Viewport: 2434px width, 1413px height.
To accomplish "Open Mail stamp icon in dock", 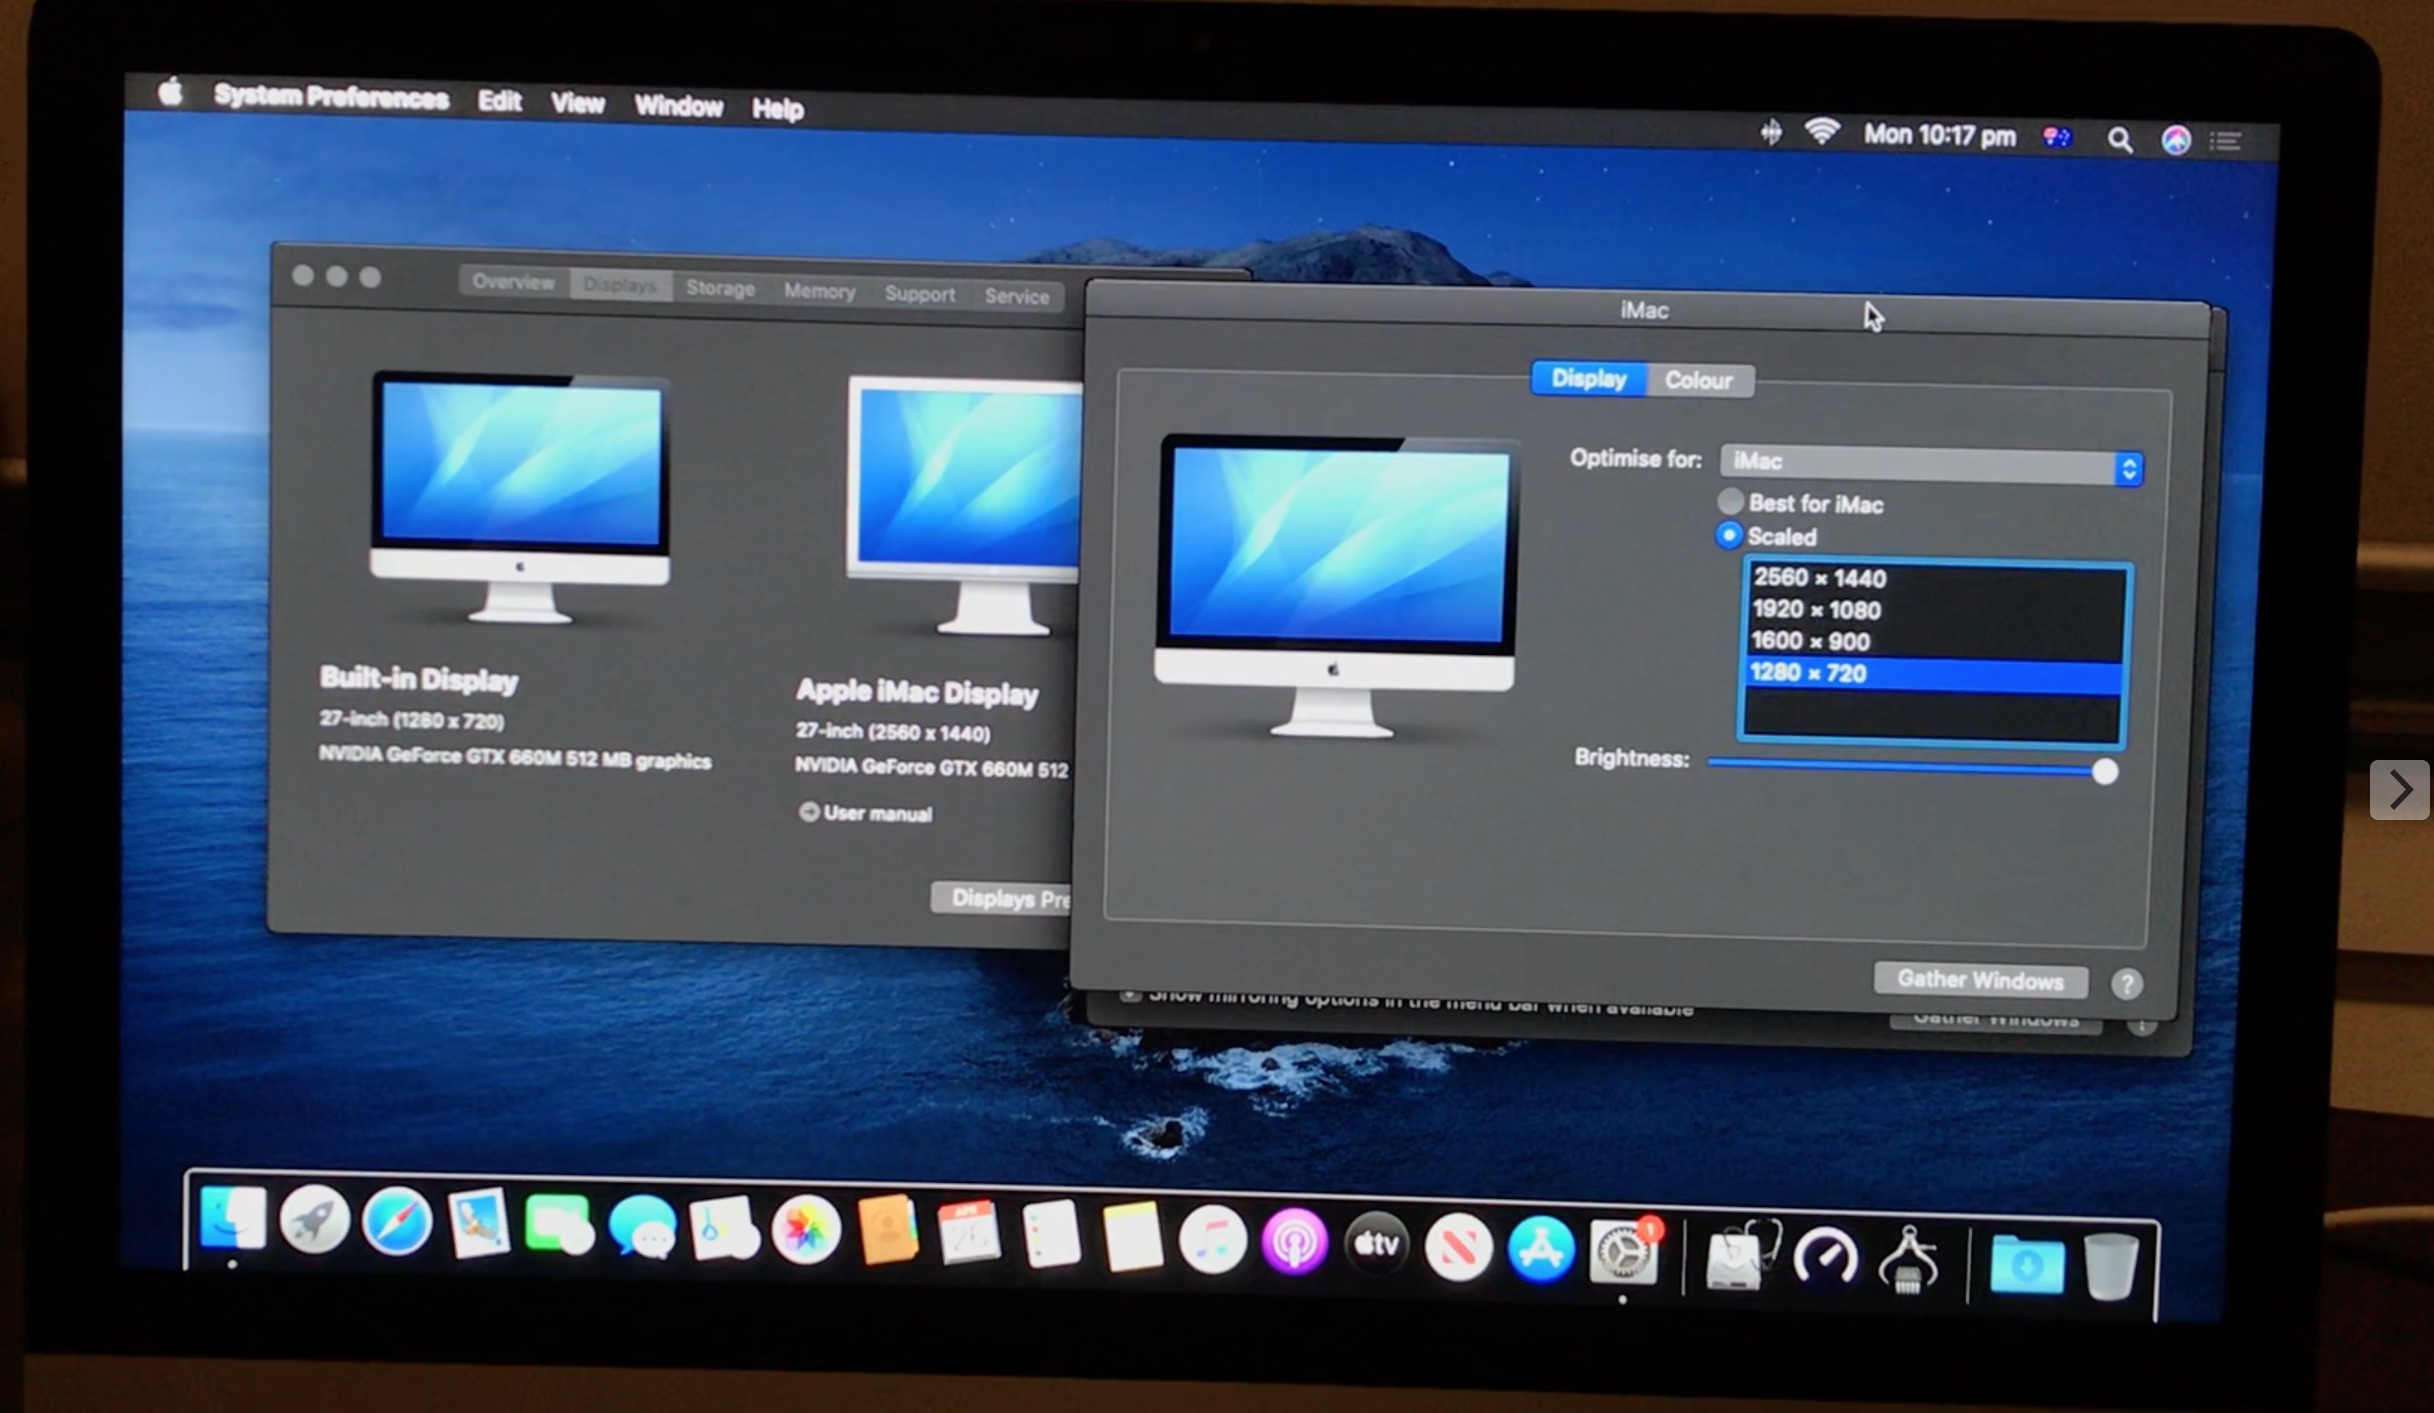I will tap(479, 1222).
